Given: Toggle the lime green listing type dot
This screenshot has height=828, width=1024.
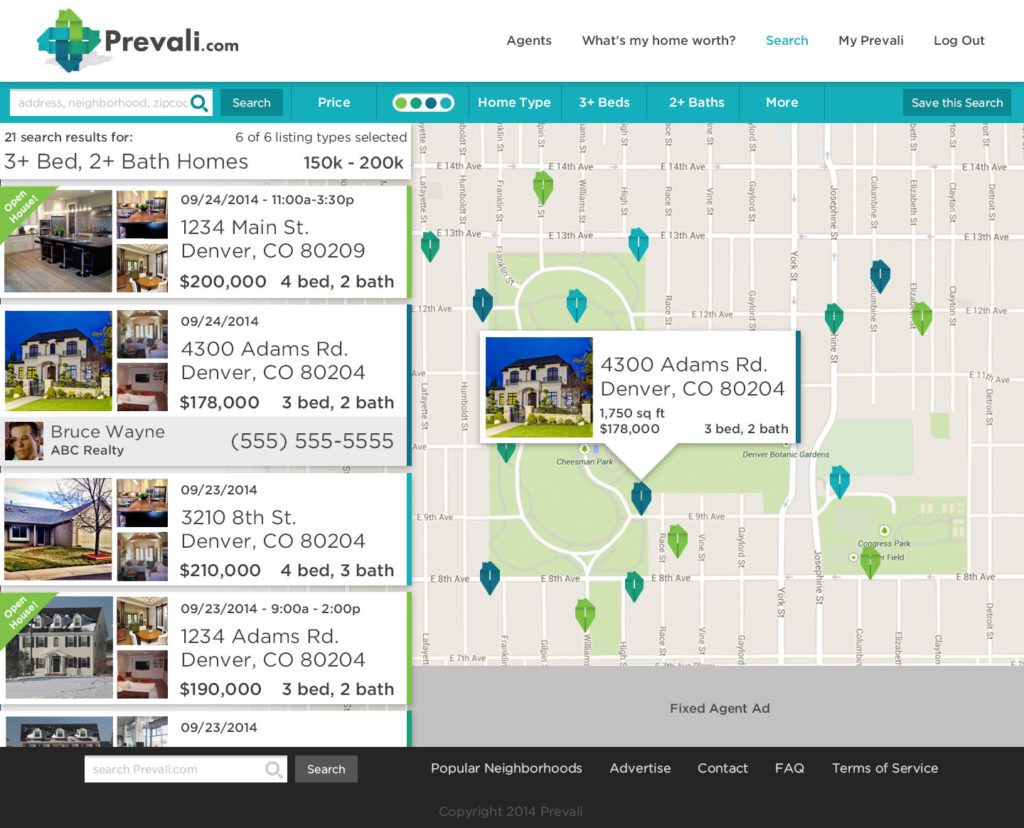Looking at the screenshot, I should tap(400, 103).
